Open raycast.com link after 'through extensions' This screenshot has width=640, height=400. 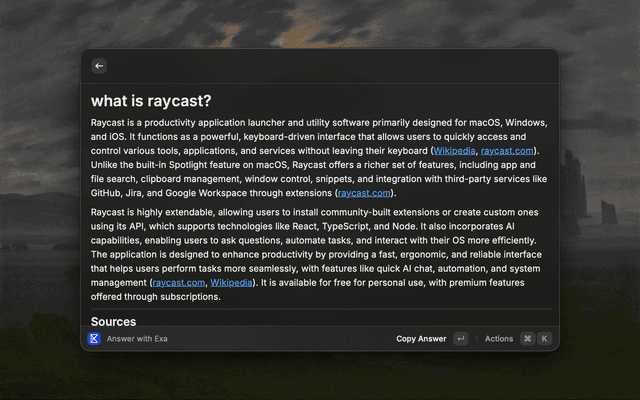tap(364, 193)
